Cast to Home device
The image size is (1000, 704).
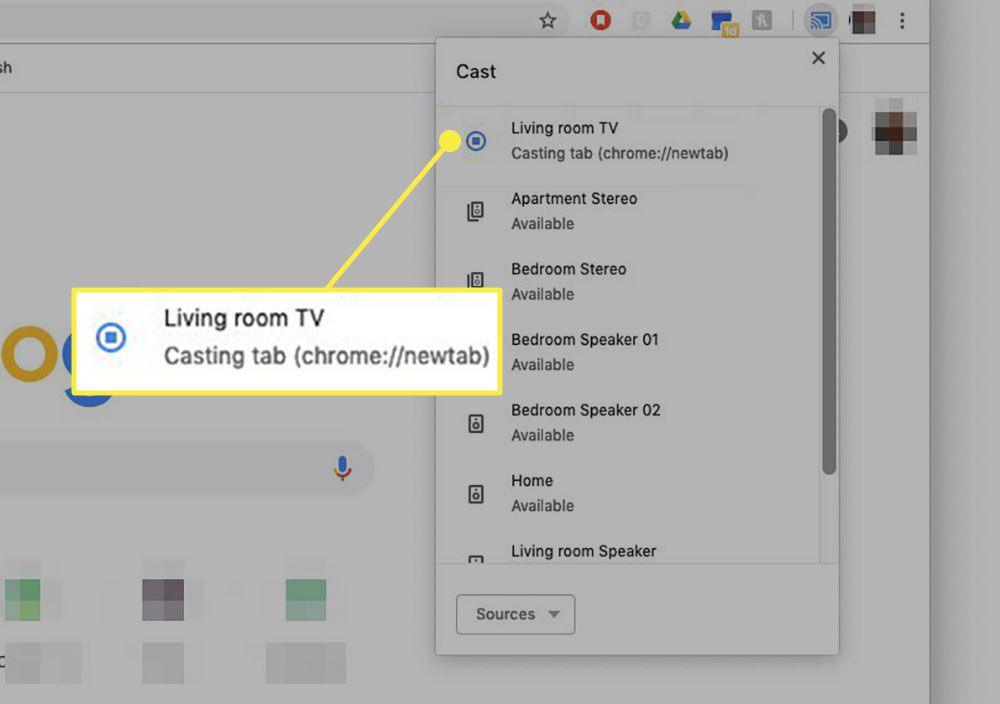628,493
